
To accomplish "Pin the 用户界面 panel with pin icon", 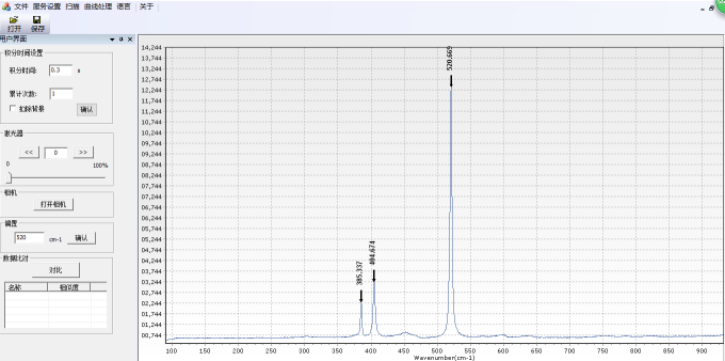I will [121, 39].
